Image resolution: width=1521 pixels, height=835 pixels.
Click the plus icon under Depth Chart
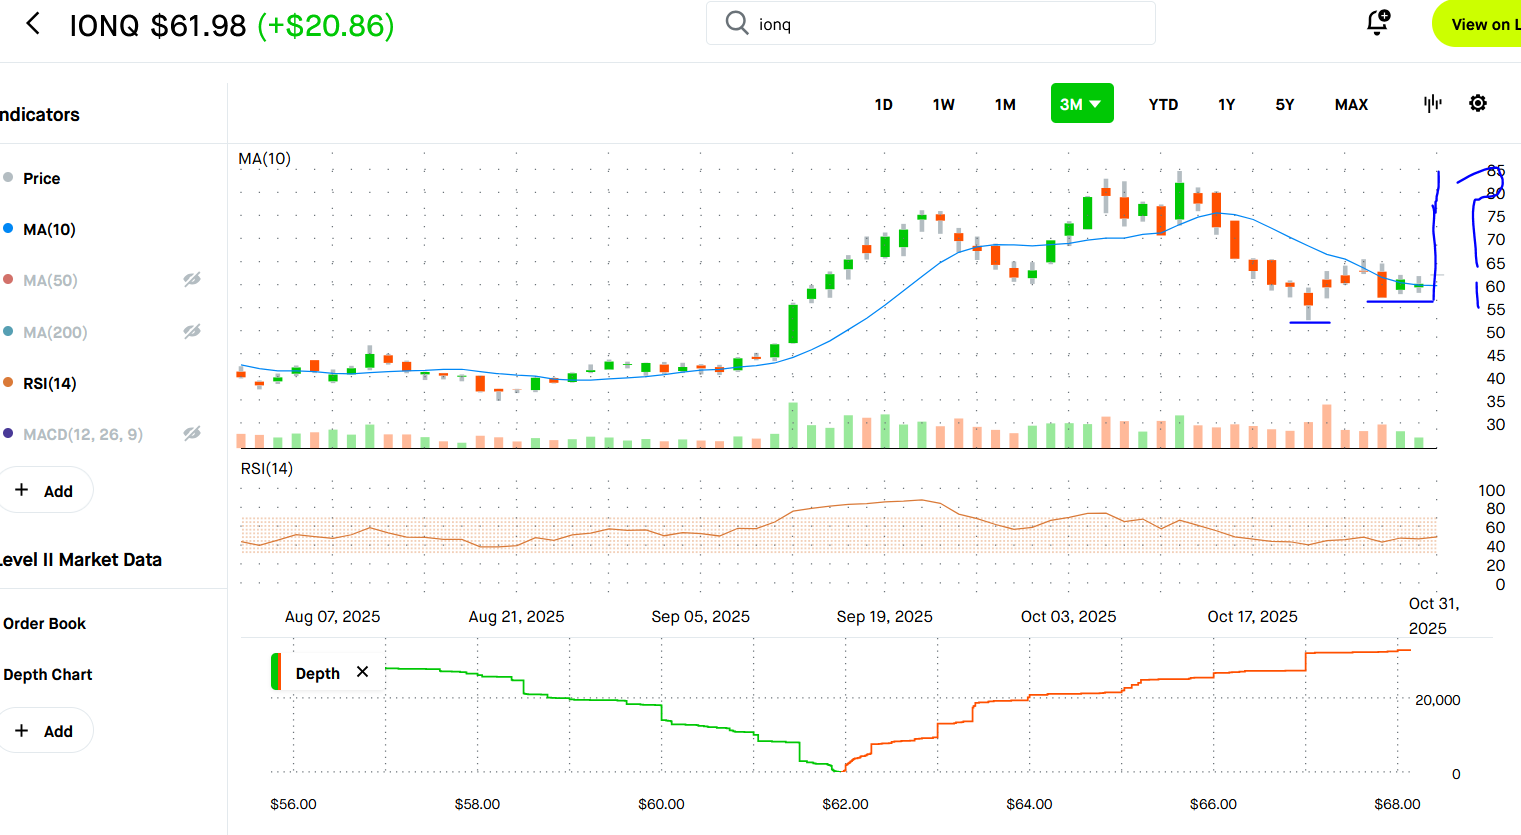tap(22, 730)
